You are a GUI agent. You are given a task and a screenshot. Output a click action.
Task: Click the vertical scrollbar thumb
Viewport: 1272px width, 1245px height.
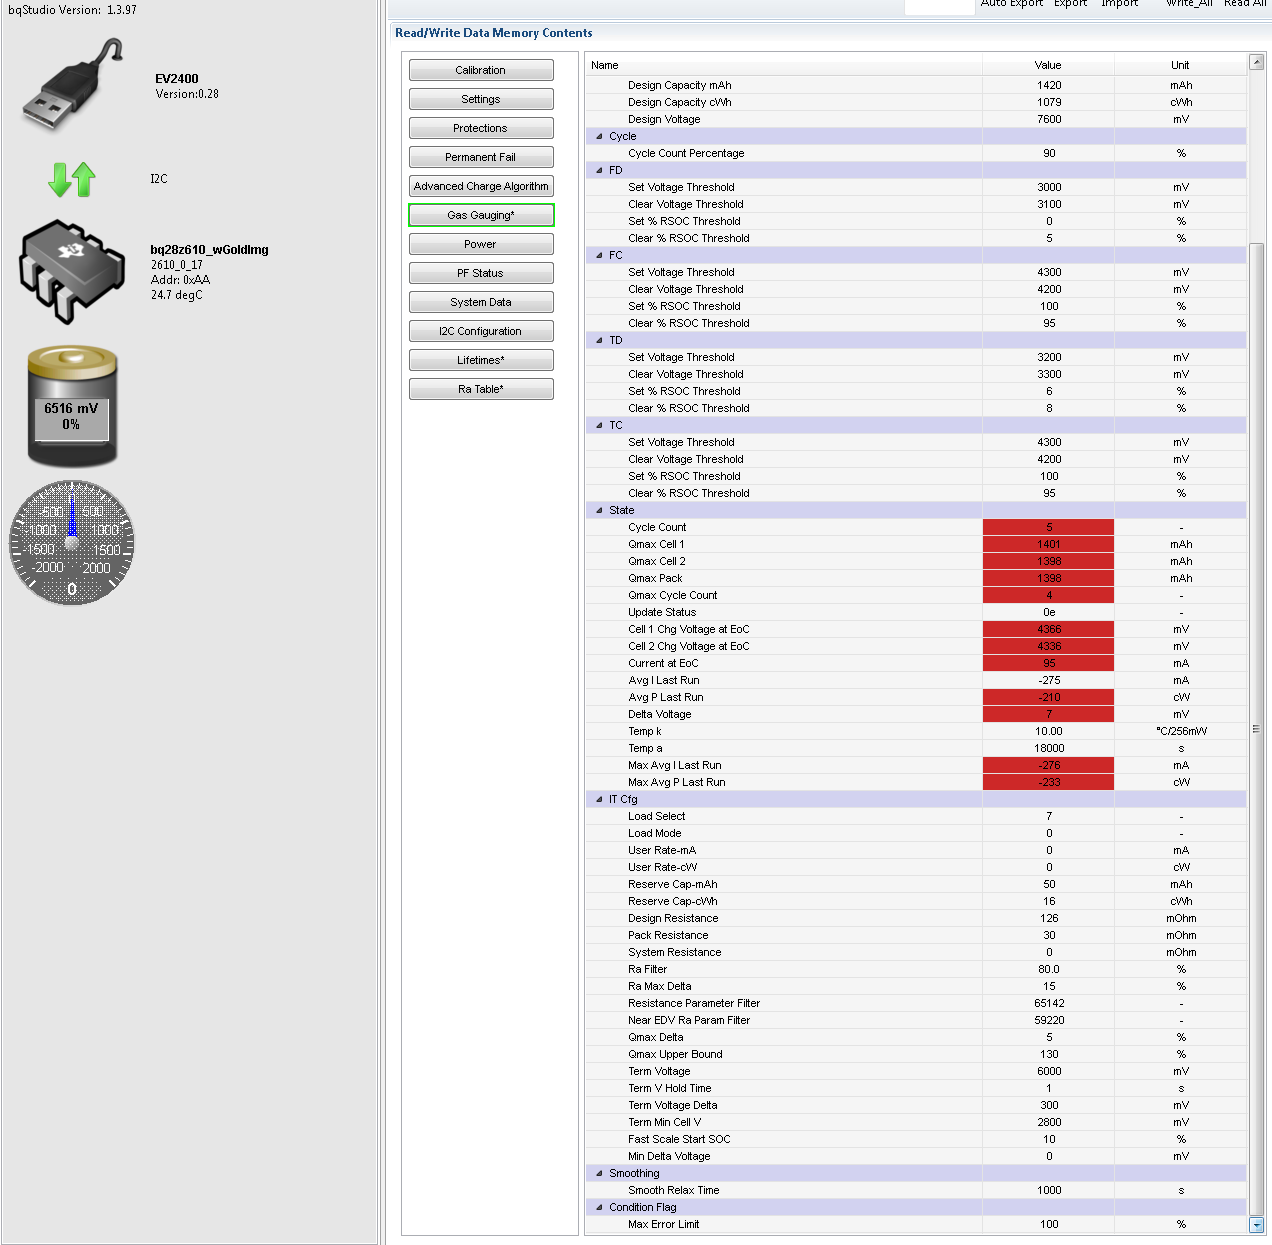click(x=1257, y=730)
